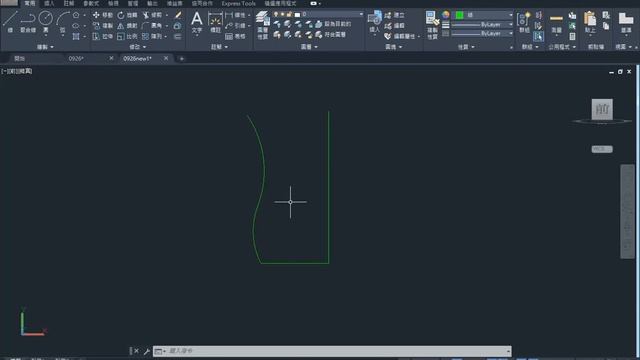This screenshot has height=360, width=640.
Task: Click the Edit block icon
Action: 394,26
